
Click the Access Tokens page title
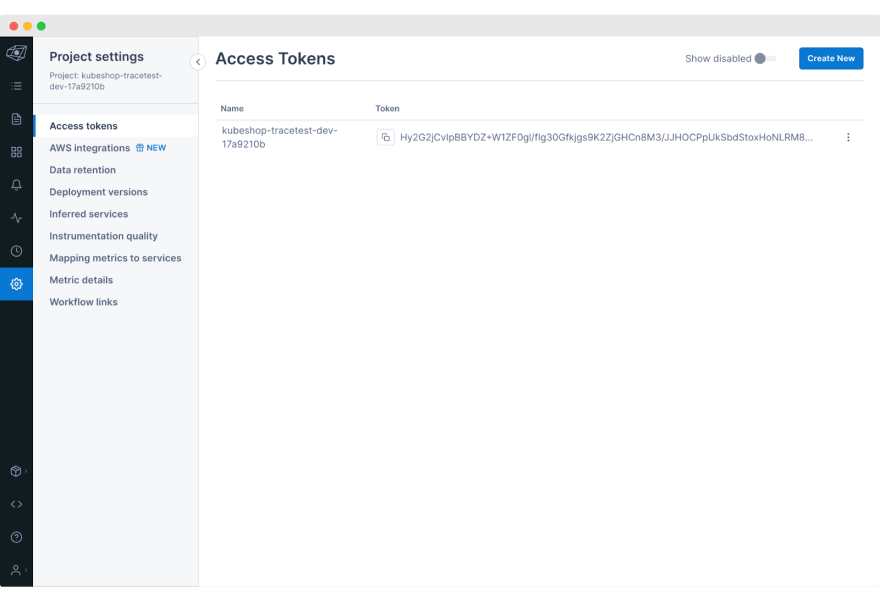pyautogui.click(x=275, y=58)
